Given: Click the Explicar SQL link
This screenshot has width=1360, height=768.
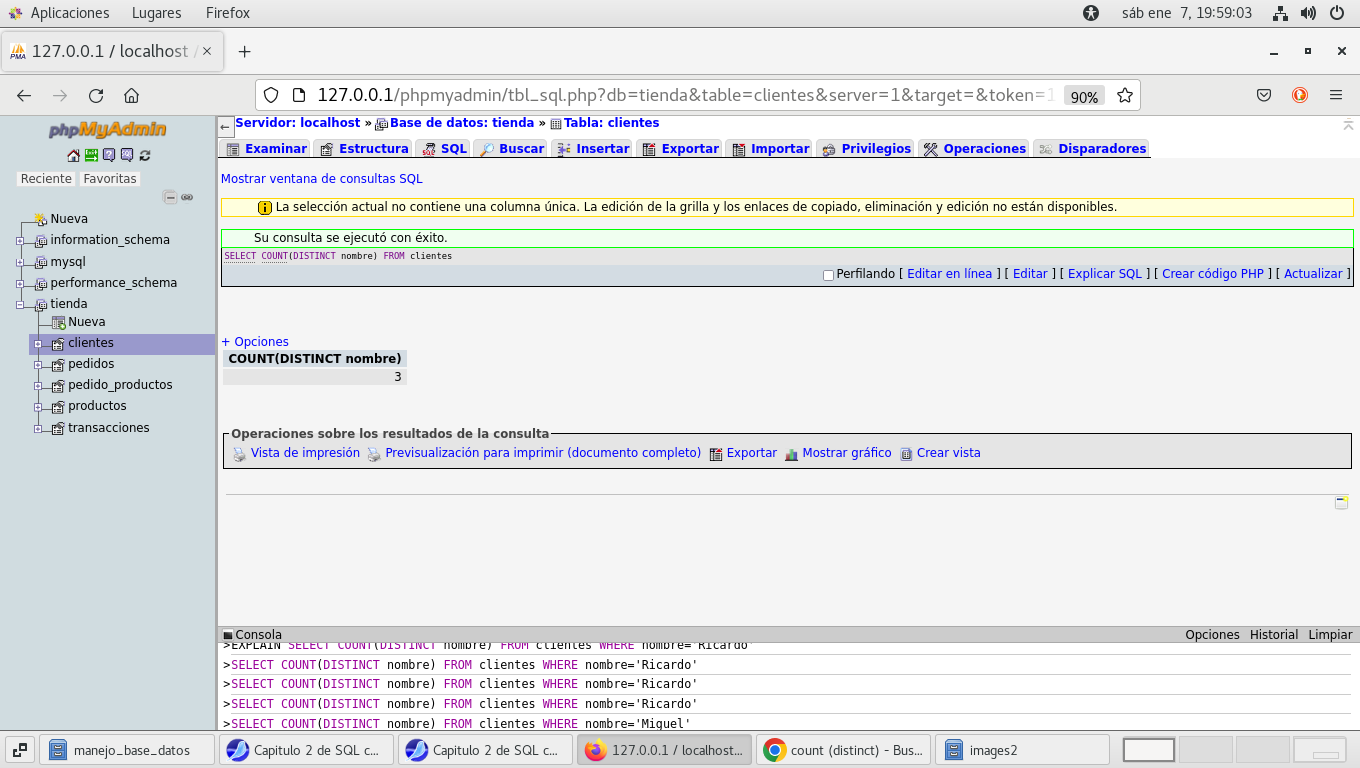Looking at the screenshot, I should pos(1104,274).
